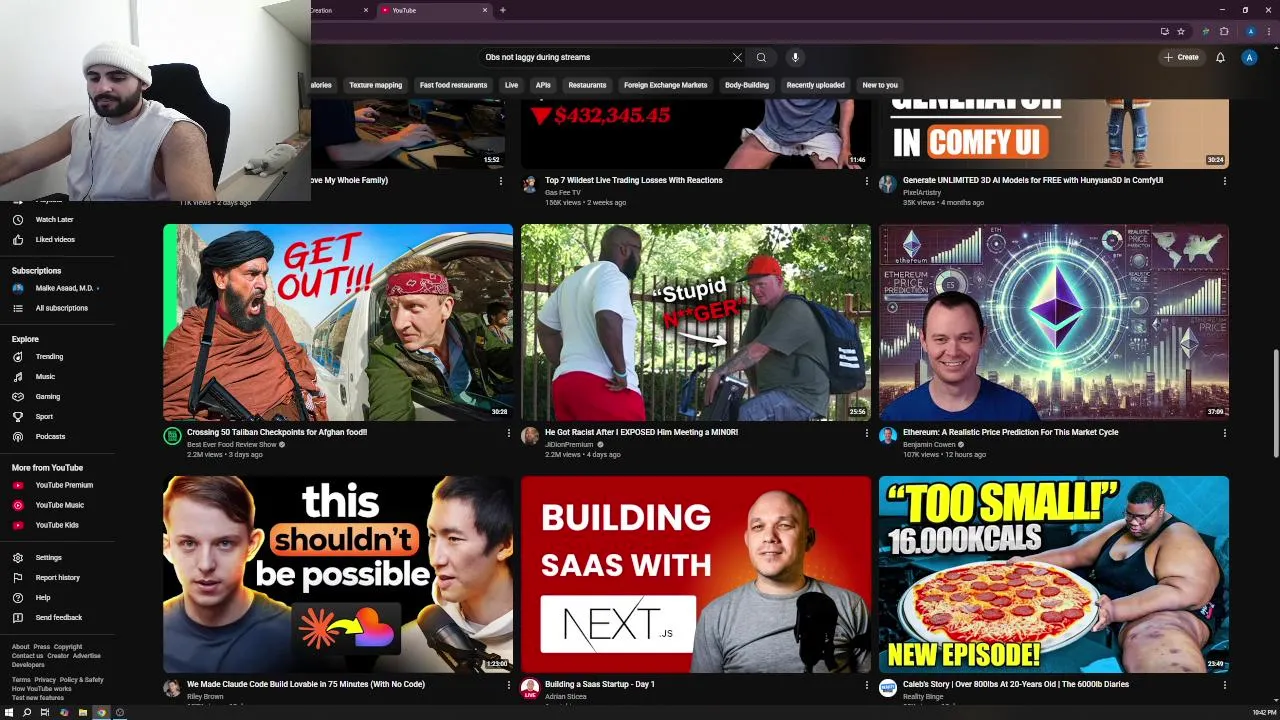Select the APIs filter chip

[x=543, y=85]
